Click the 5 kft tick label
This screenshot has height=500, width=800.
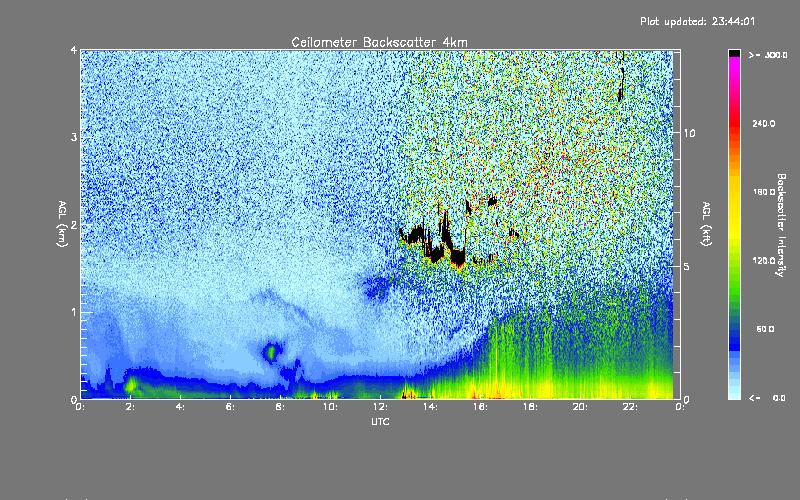[687, 266]
